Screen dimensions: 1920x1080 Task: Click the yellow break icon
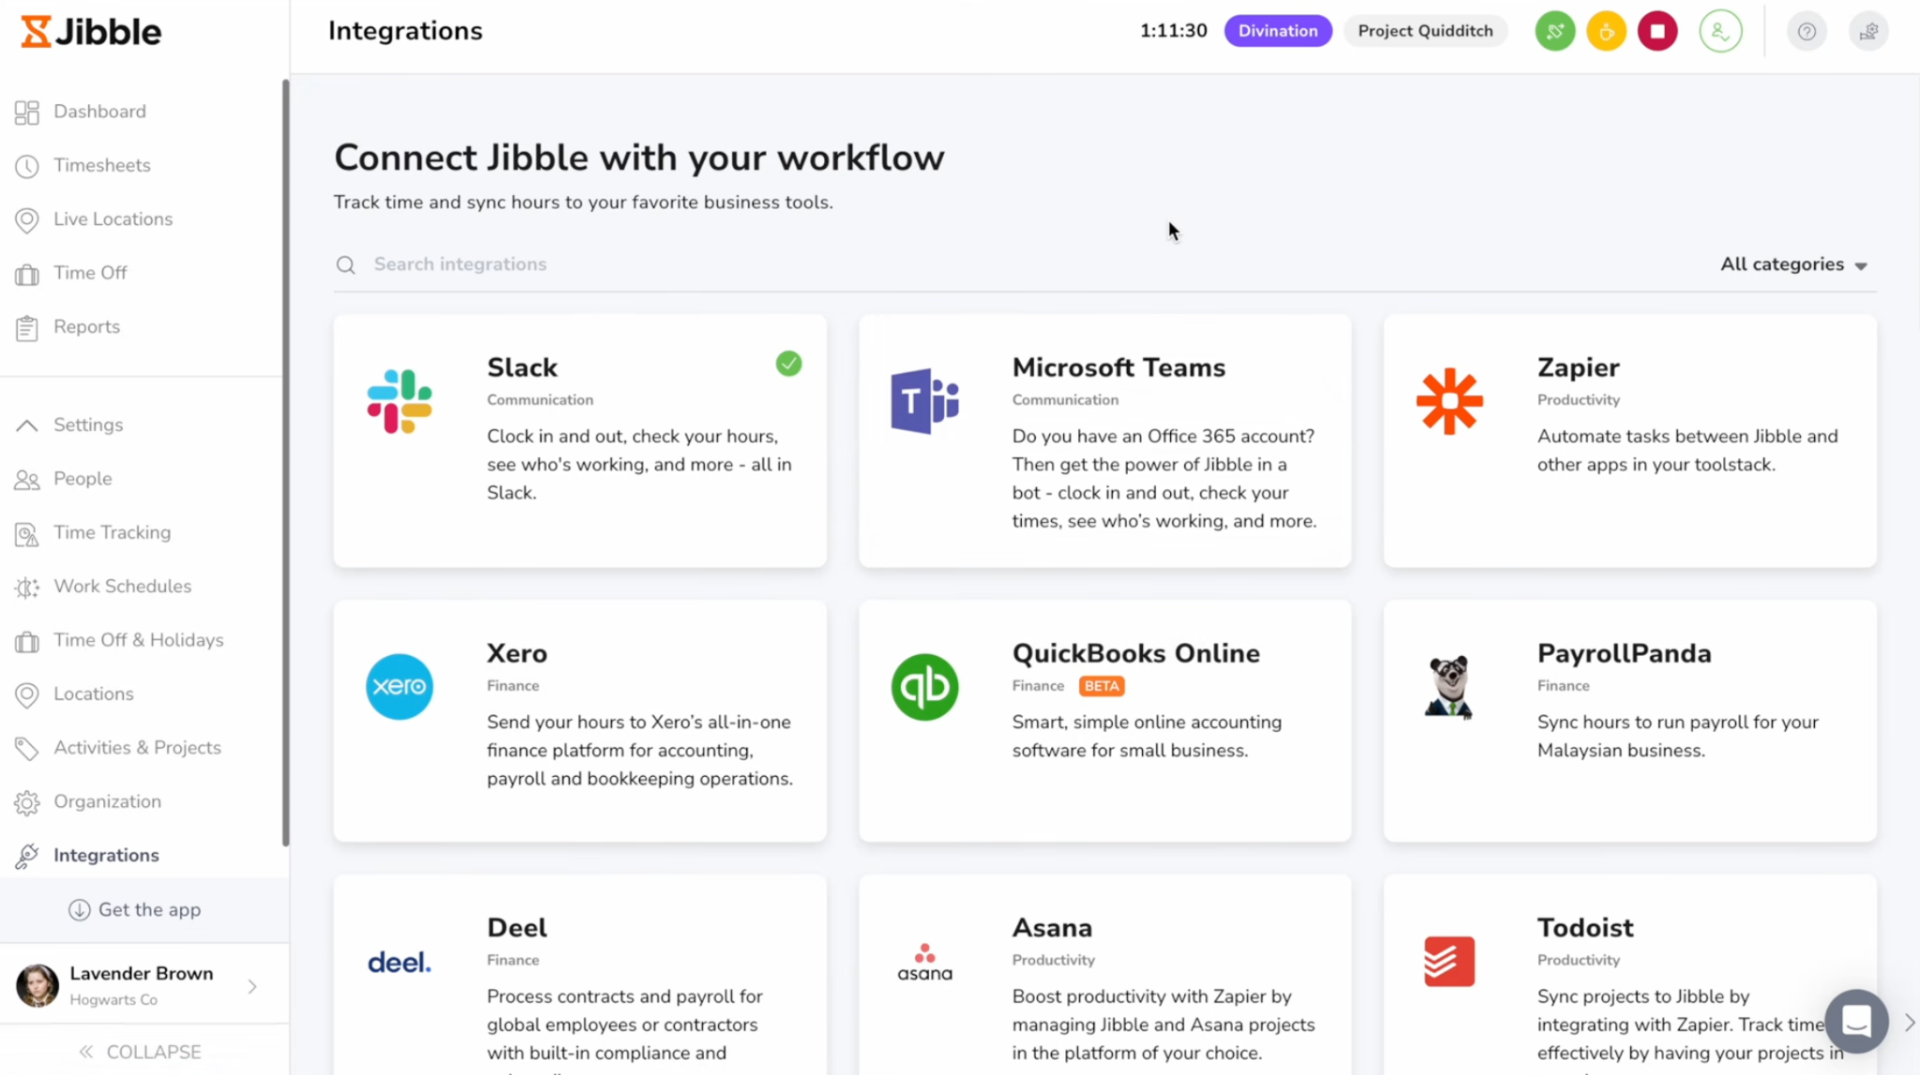(x=1606, y=31)
